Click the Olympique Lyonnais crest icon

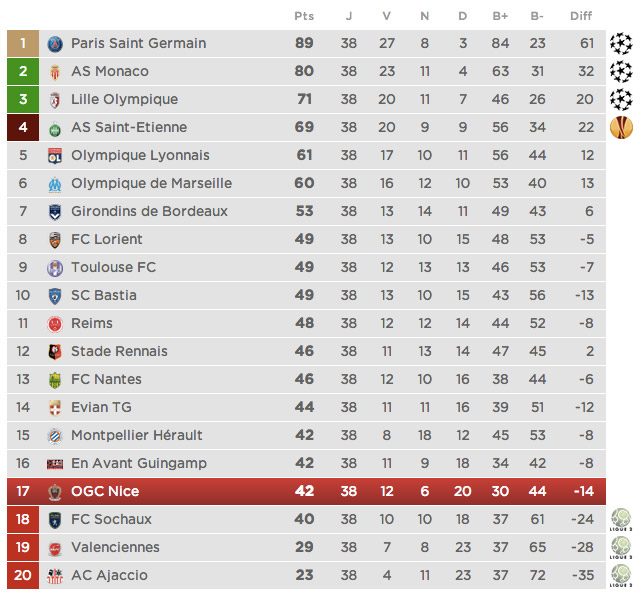(x=55, y=156)
